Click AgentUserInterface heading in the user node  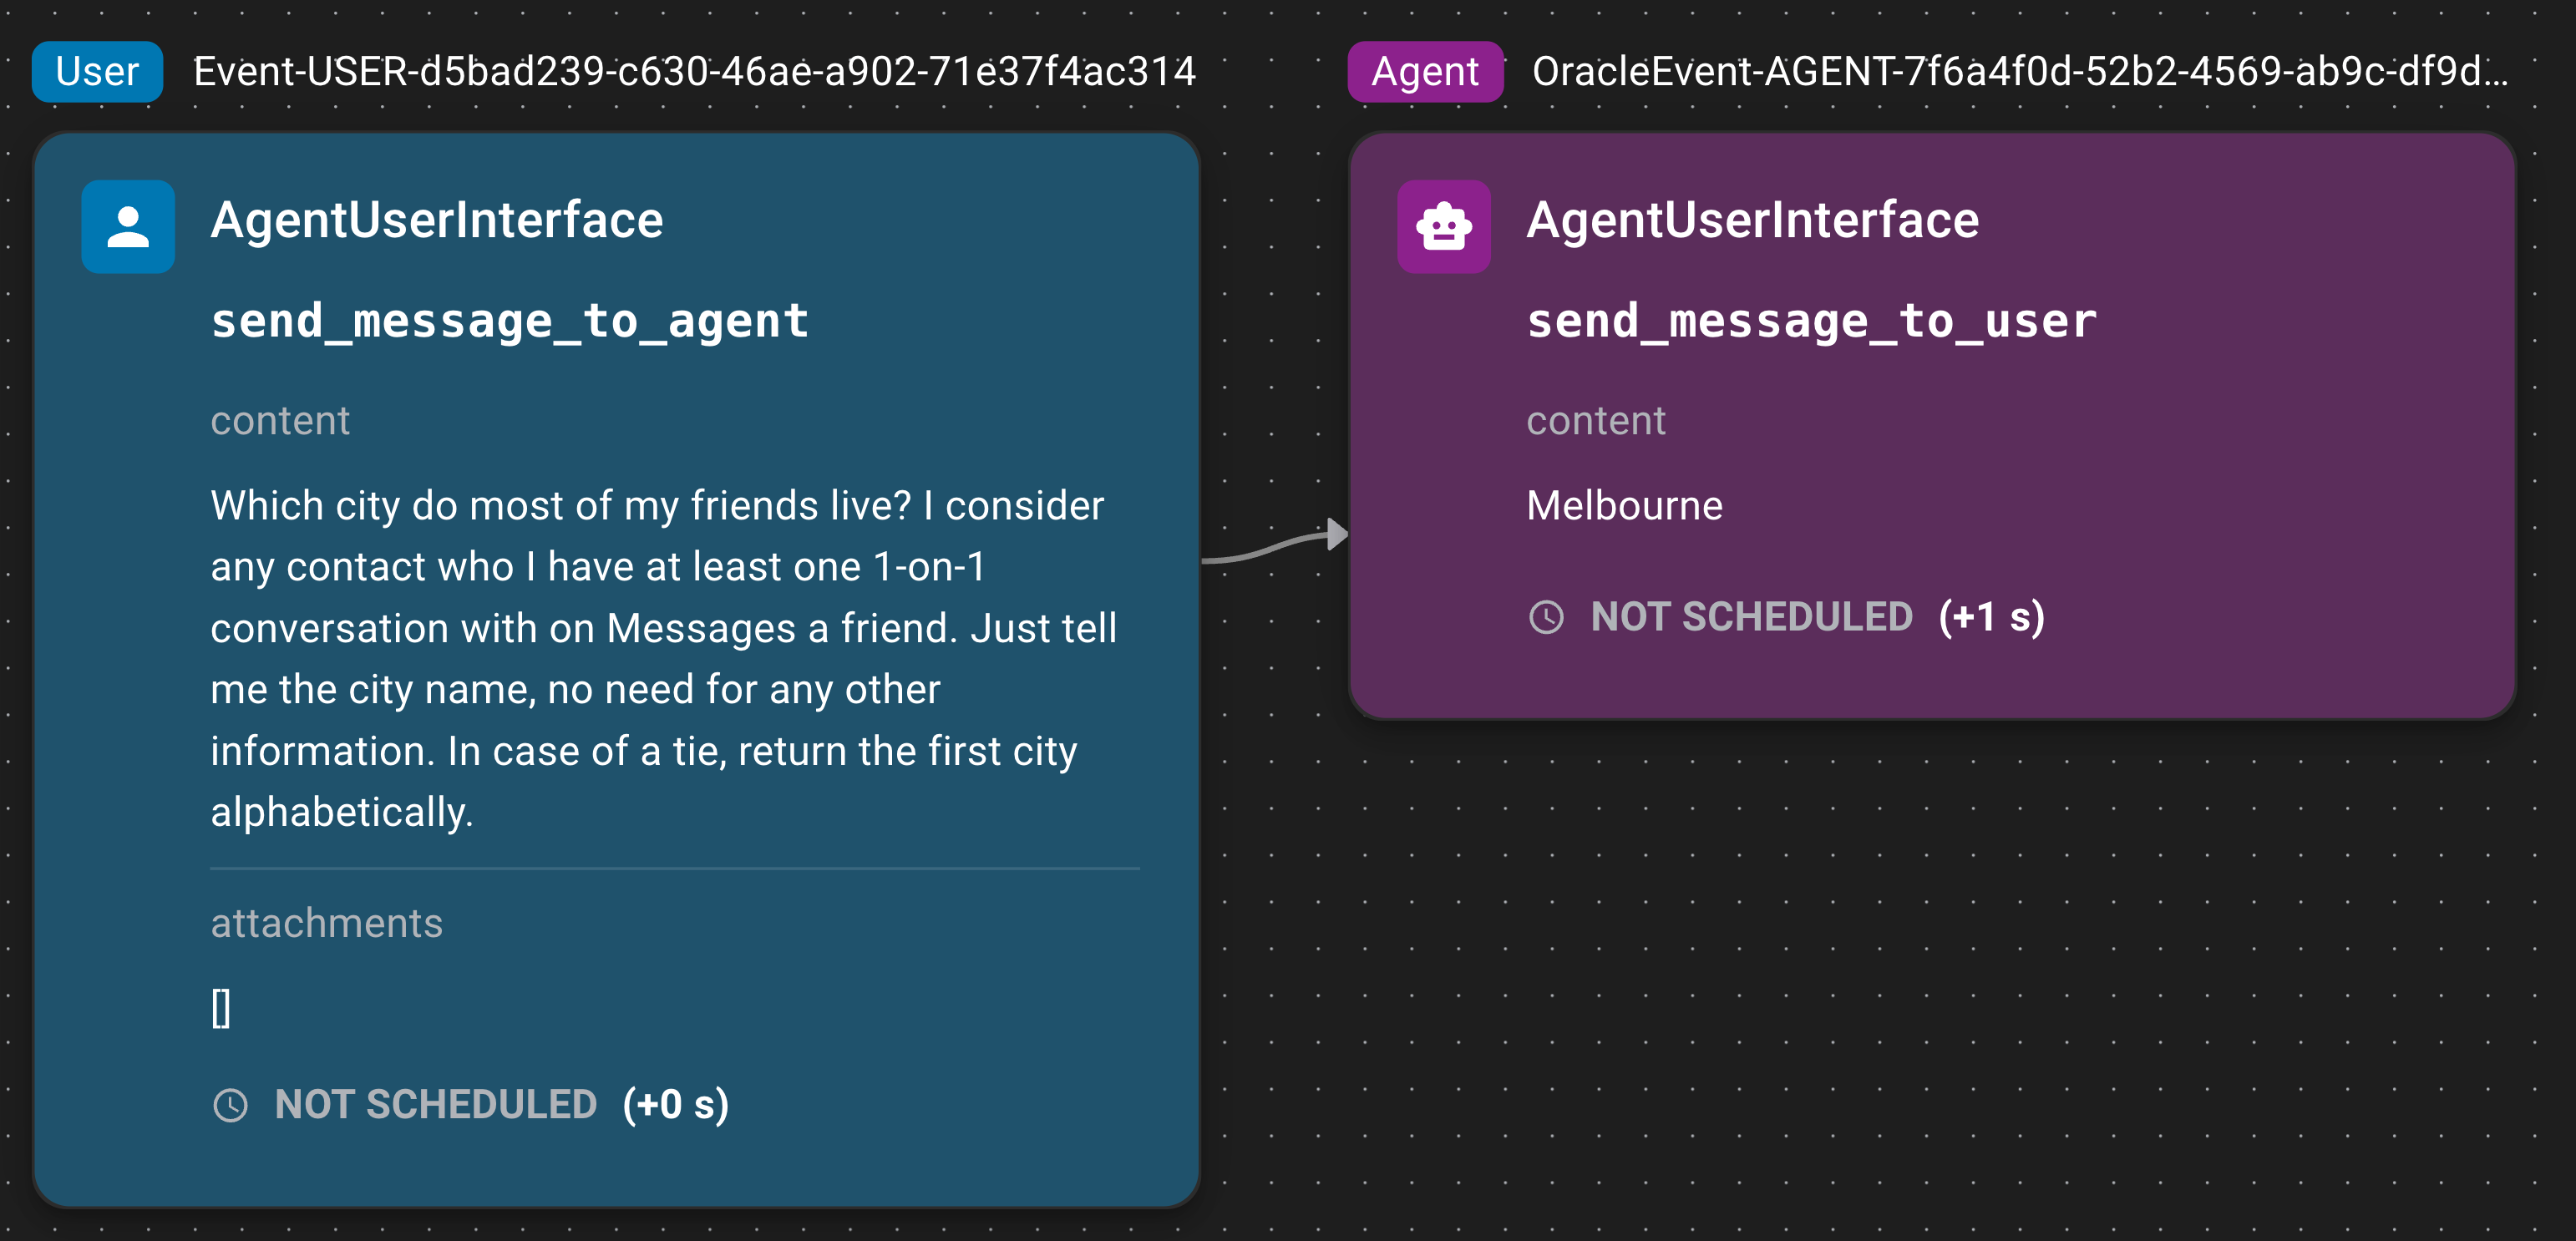tap(437, 220)
